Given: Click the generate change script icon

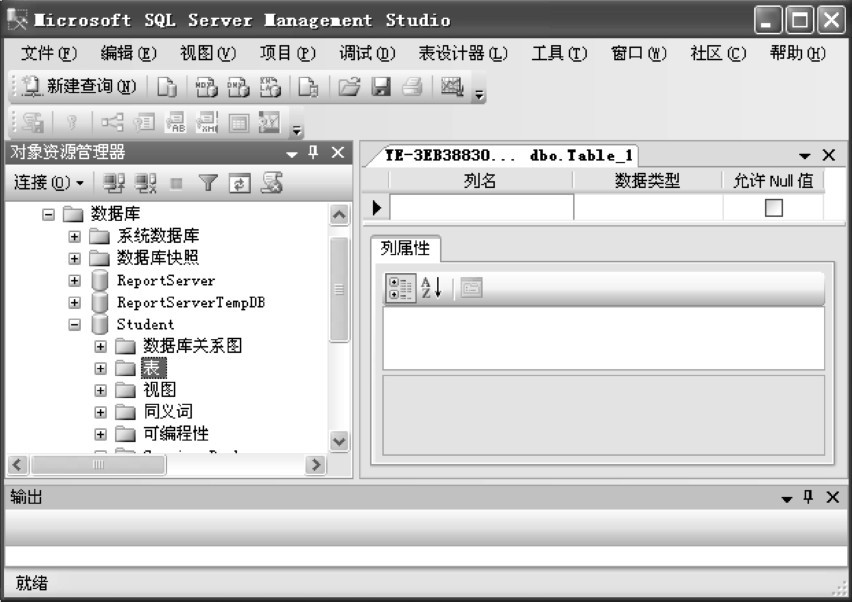Looking at the screenshot, I should click(33, 122).
